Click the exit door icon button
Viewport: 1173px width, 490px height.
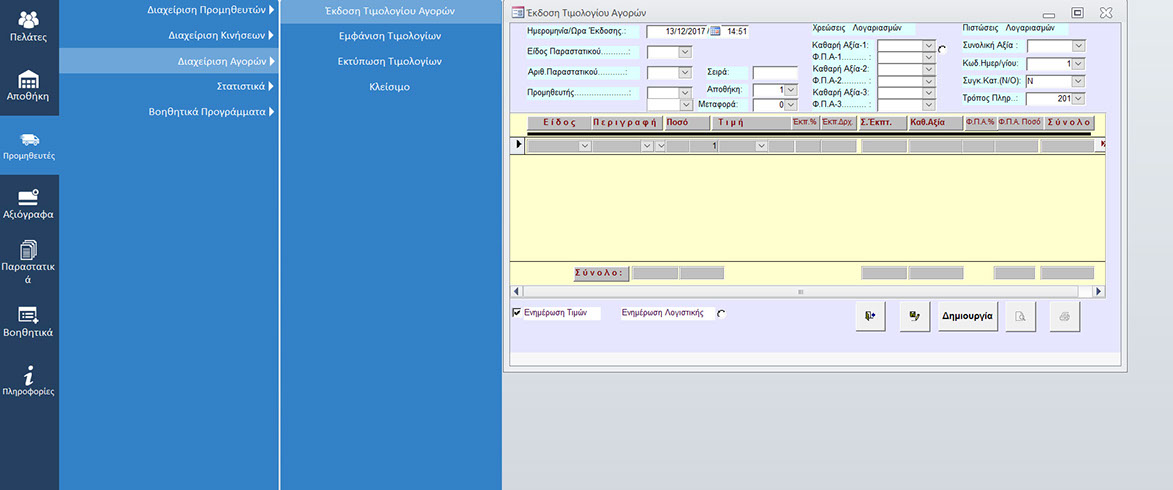tap(871, 316)
